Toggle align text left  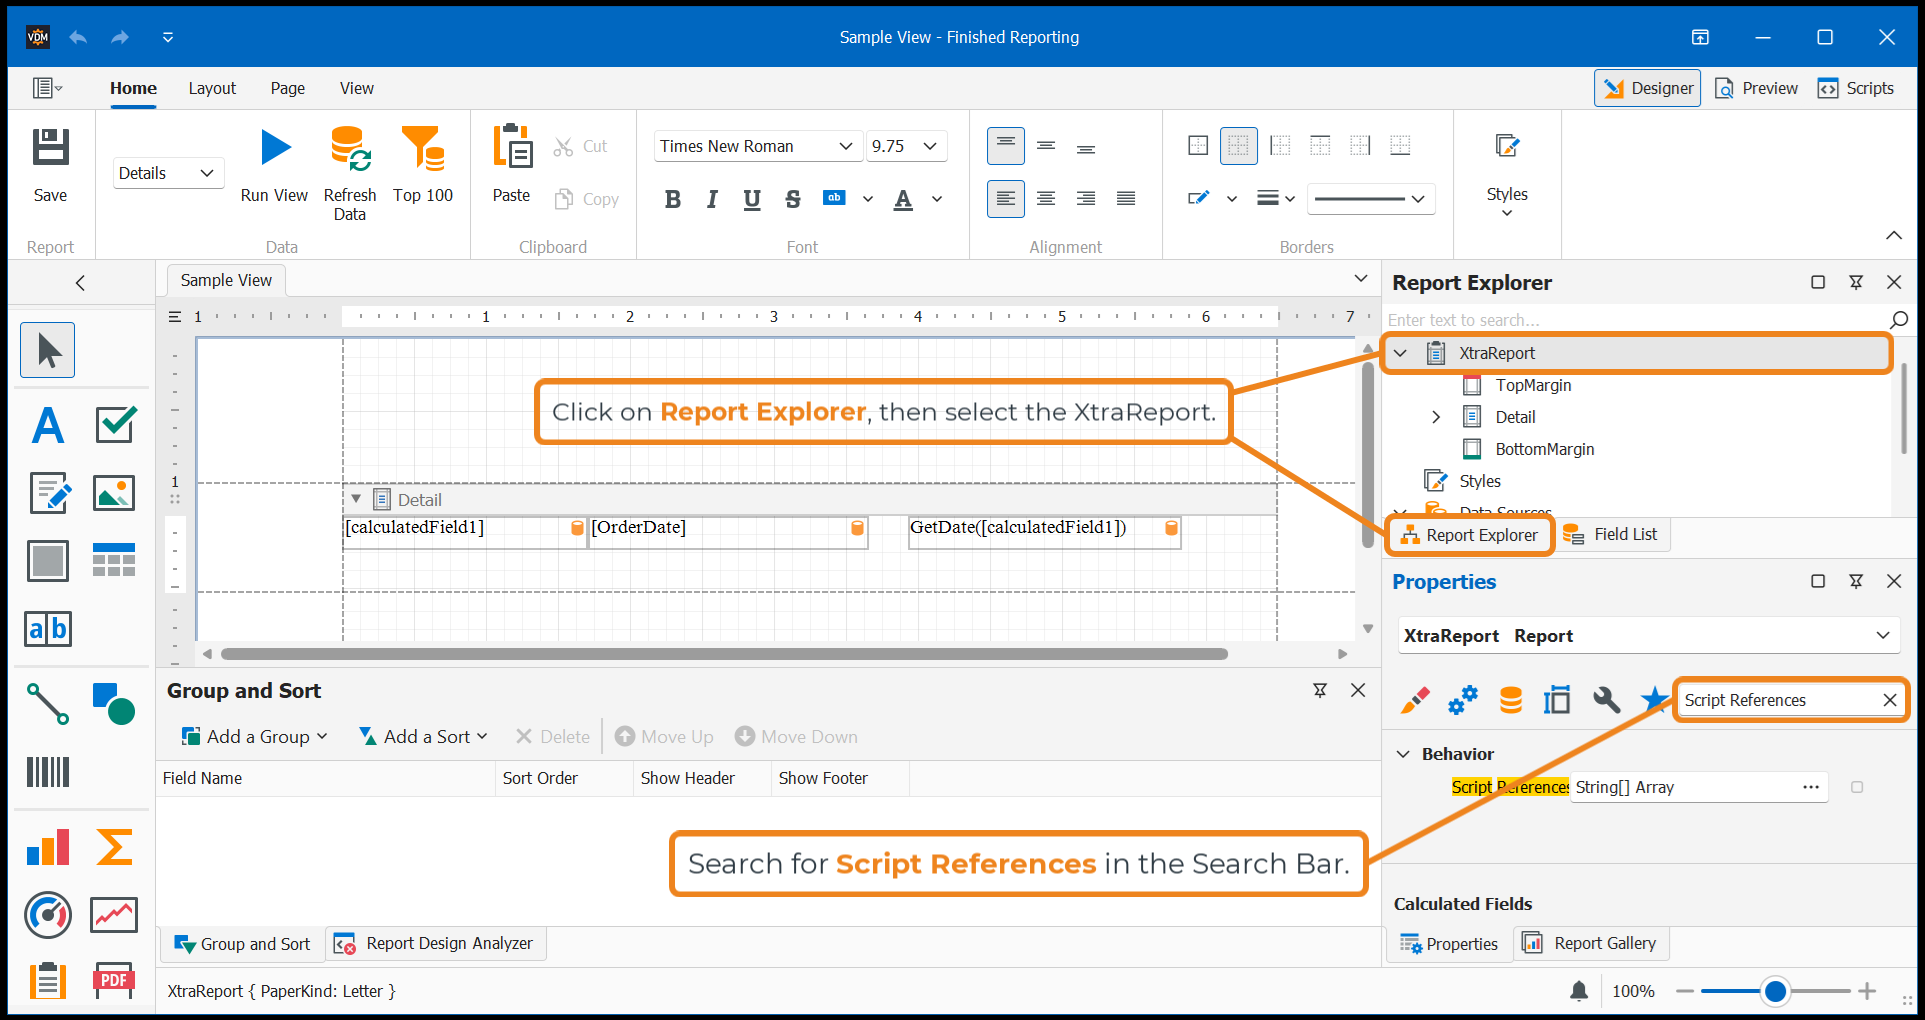click(1006, 198)
